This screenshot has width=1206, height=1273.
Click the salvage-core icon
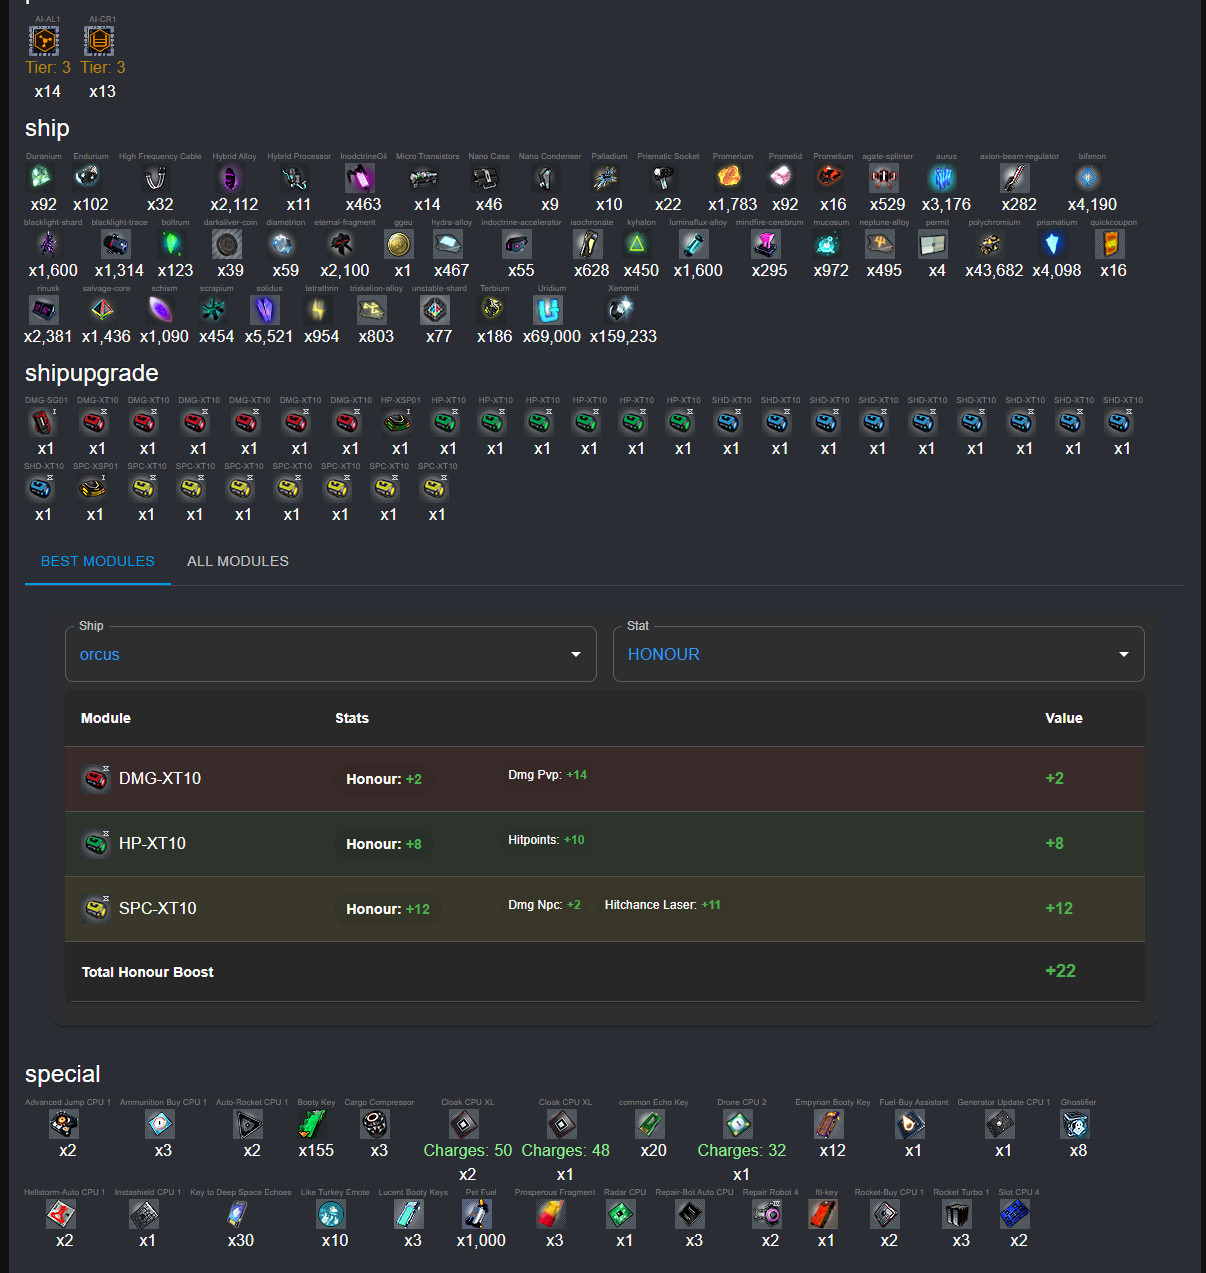[x=103, y=310]
